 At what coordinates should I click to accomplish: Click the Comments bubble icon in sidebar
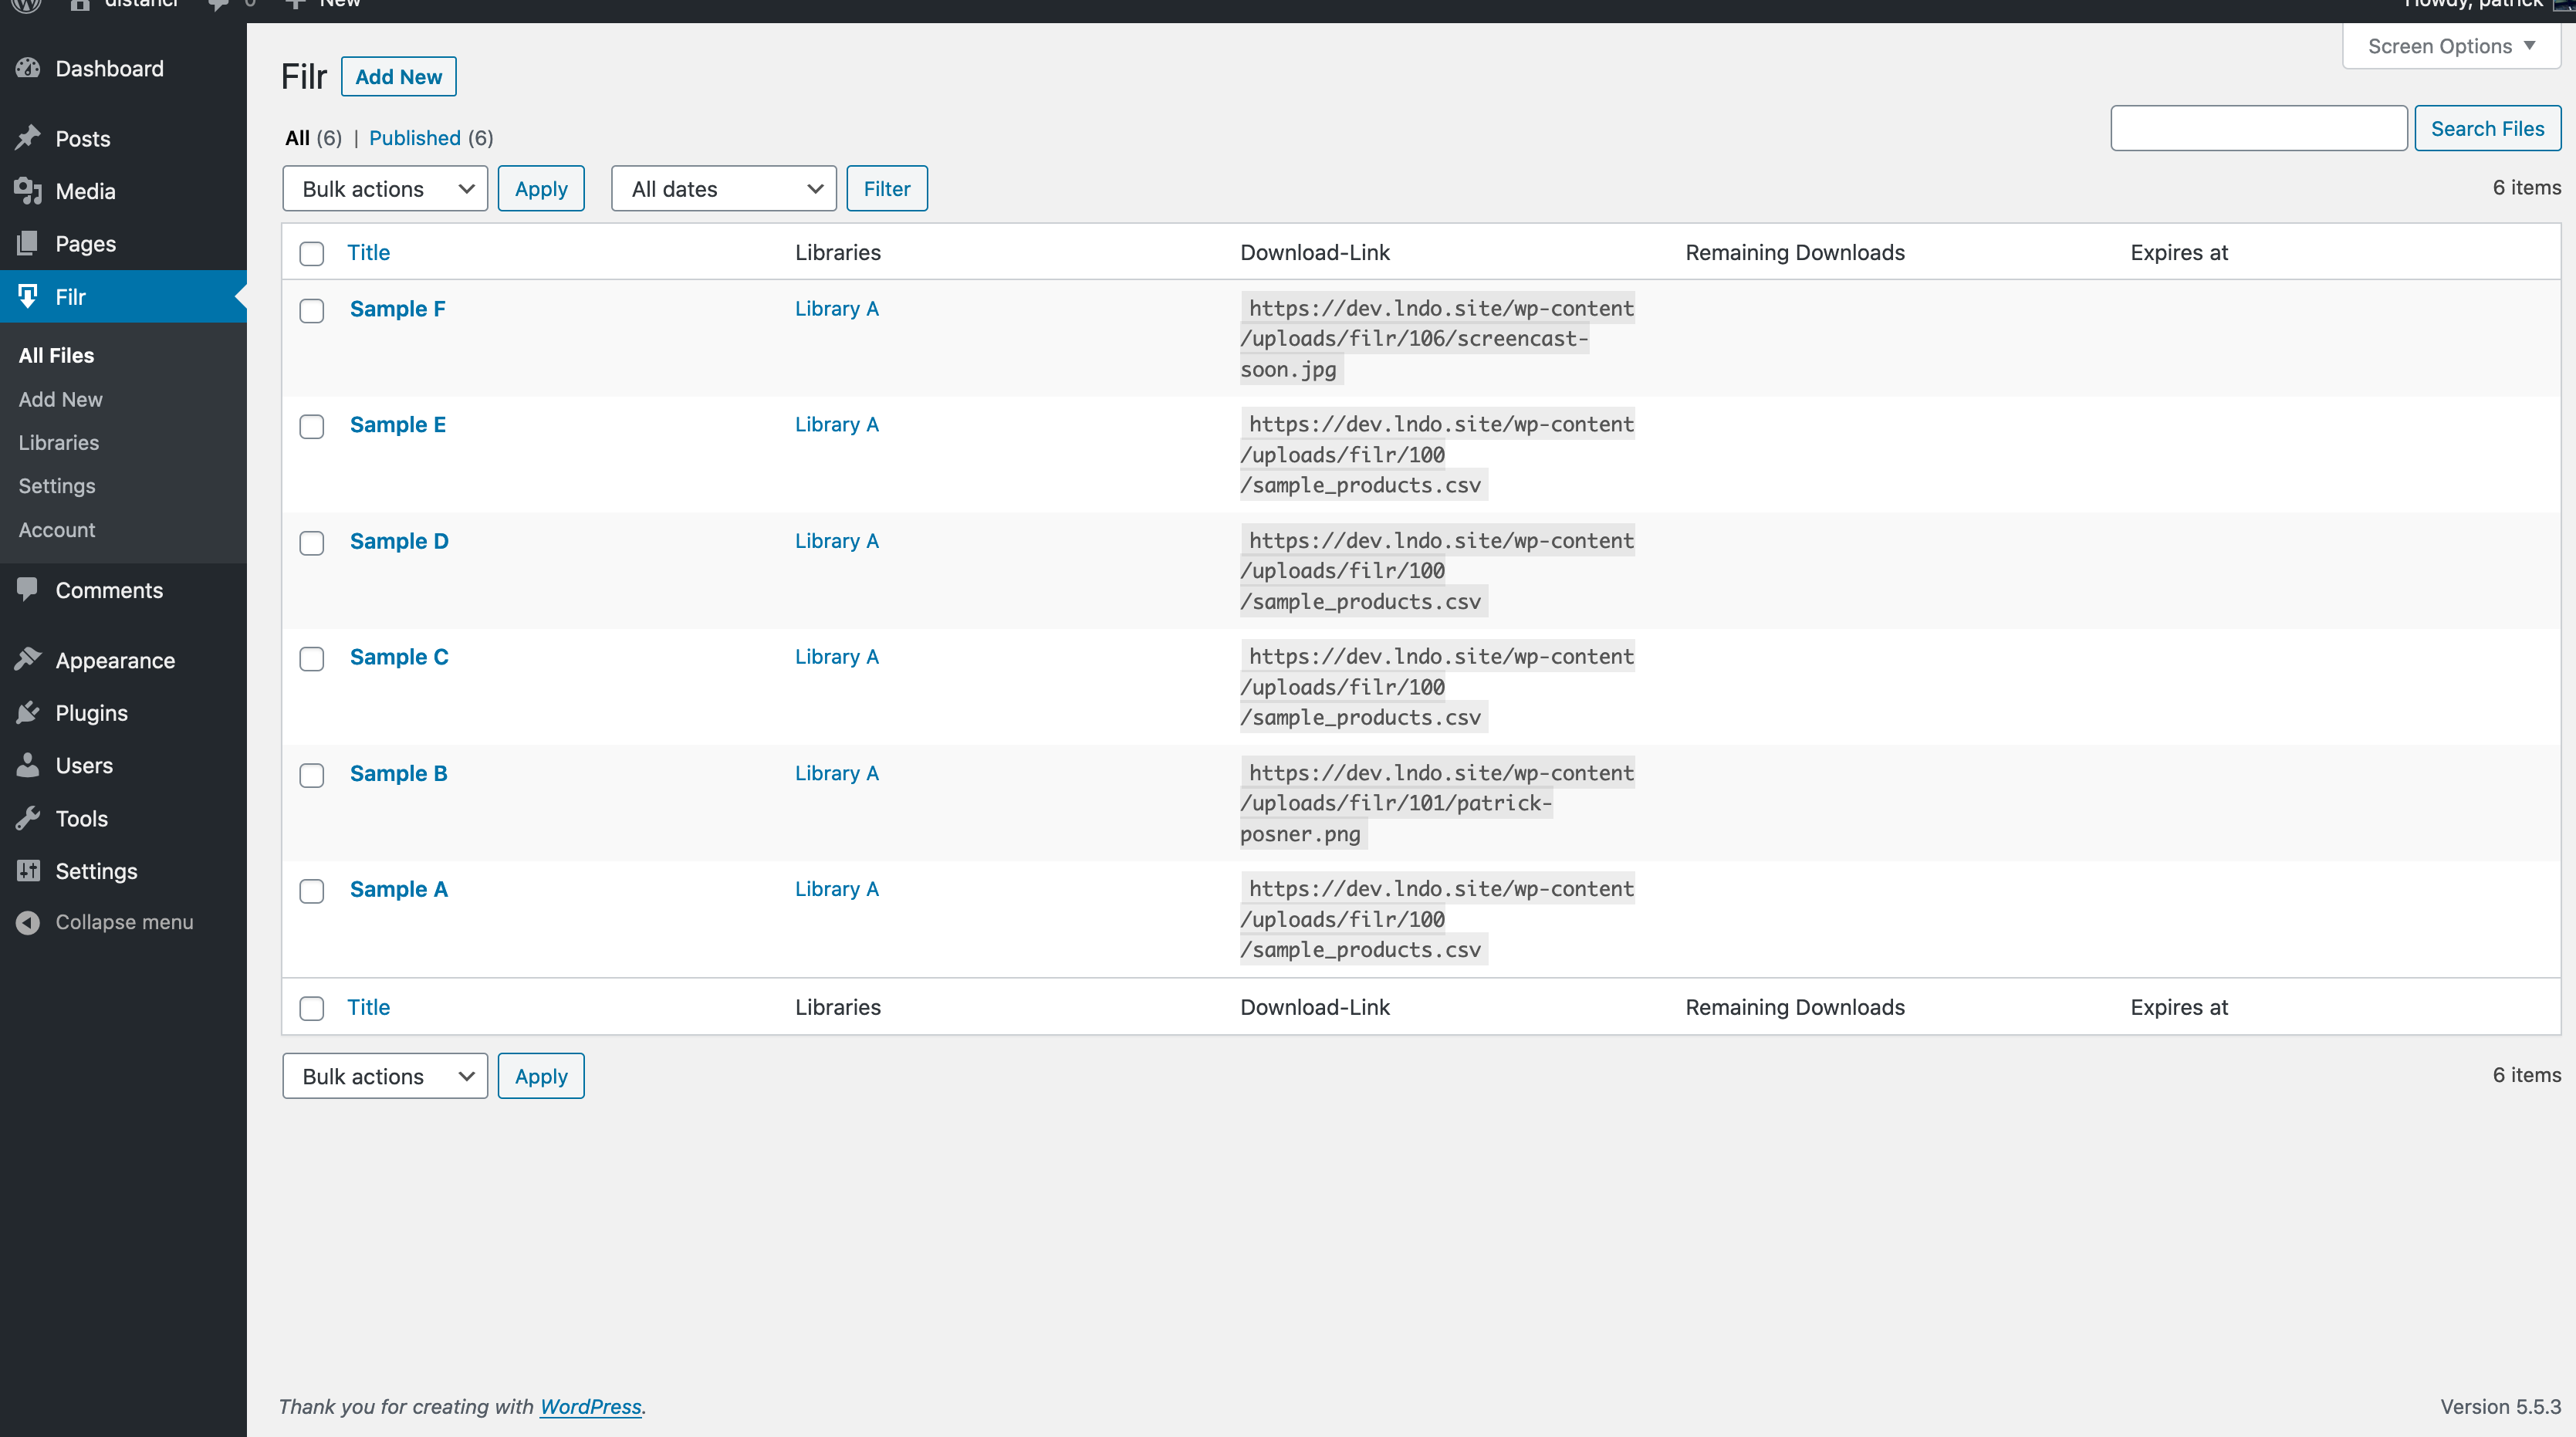(28, 590)
